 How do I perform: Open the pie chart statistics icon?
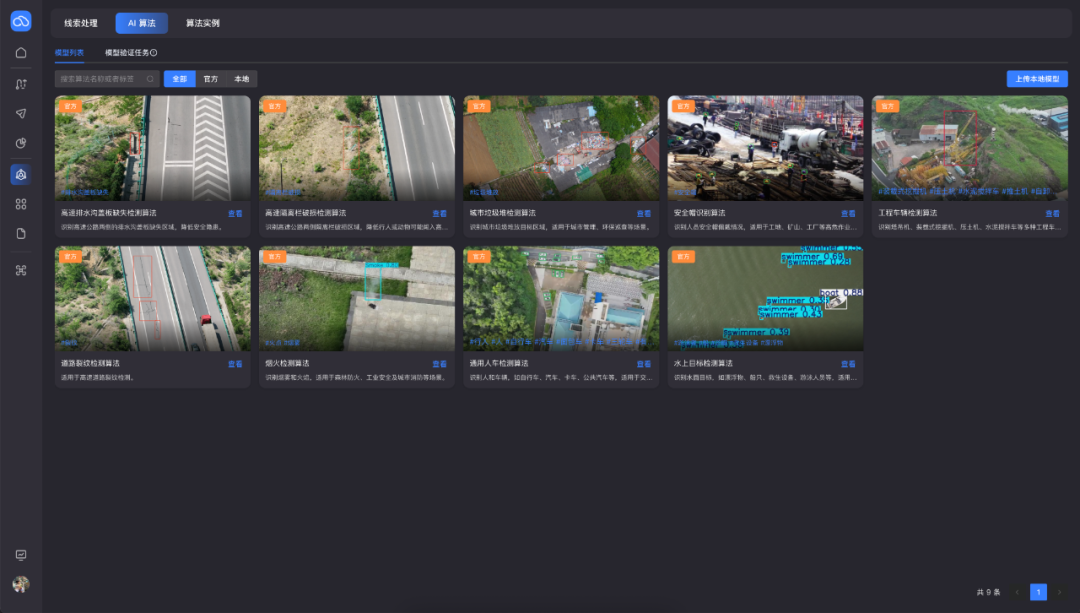[x=21, y=143]
